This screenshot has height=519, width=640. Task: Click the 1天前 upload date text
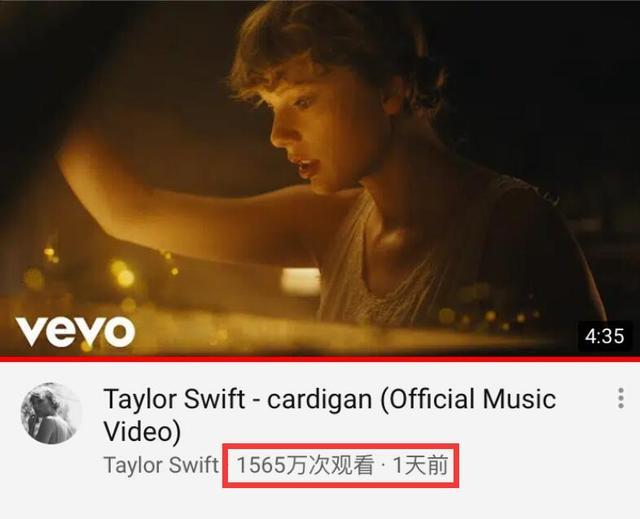420,466
